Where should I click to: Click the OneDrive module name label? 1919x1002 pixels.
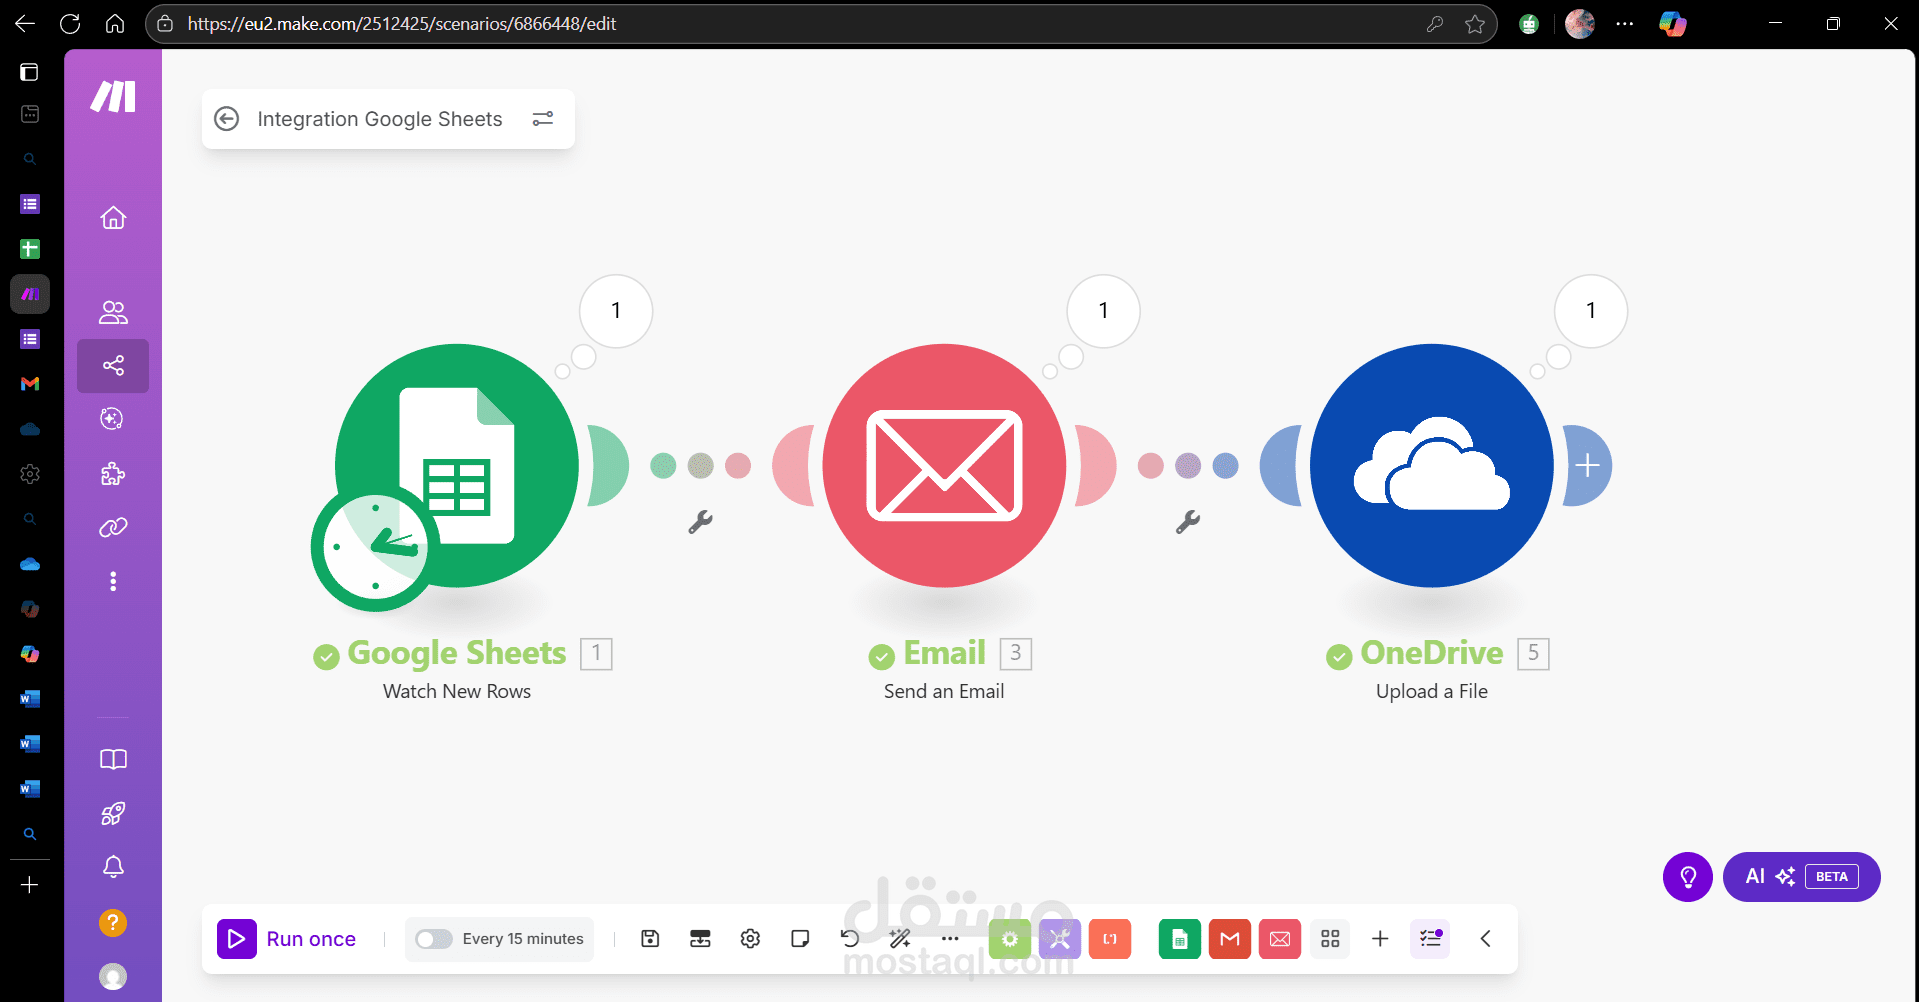(1432, 653)
